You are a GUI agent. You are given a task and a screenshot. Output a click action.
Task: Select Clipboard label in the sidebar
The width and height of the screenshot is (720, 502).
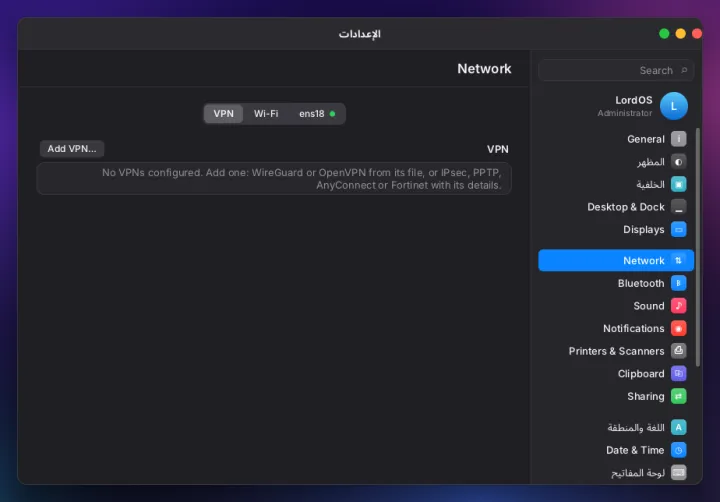click(641, 373)
